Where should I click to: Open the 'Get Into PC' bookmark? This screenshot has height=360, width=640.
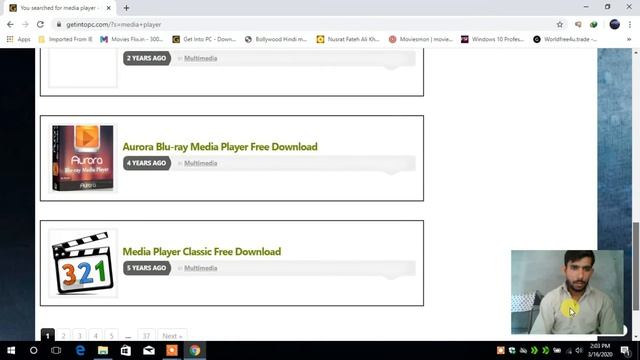(x=204, y=39)
